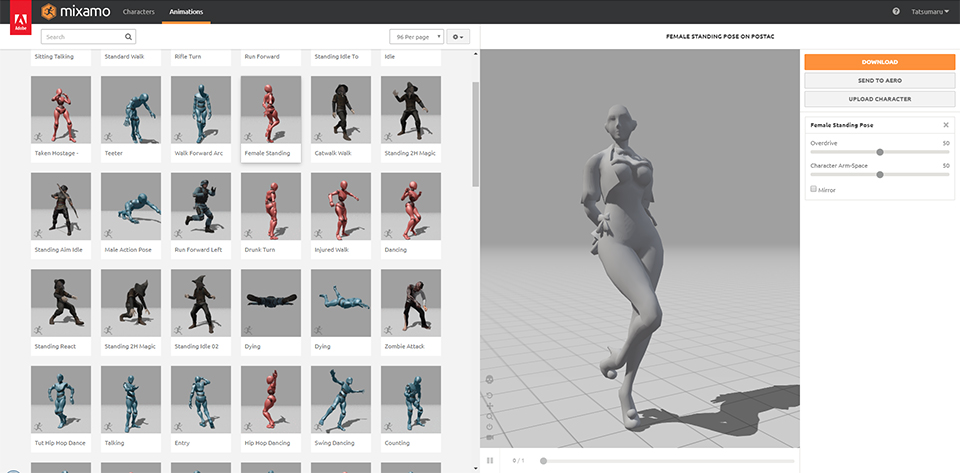960x473 pixels.
Task: Click the Download button
Action: (880, 62)
